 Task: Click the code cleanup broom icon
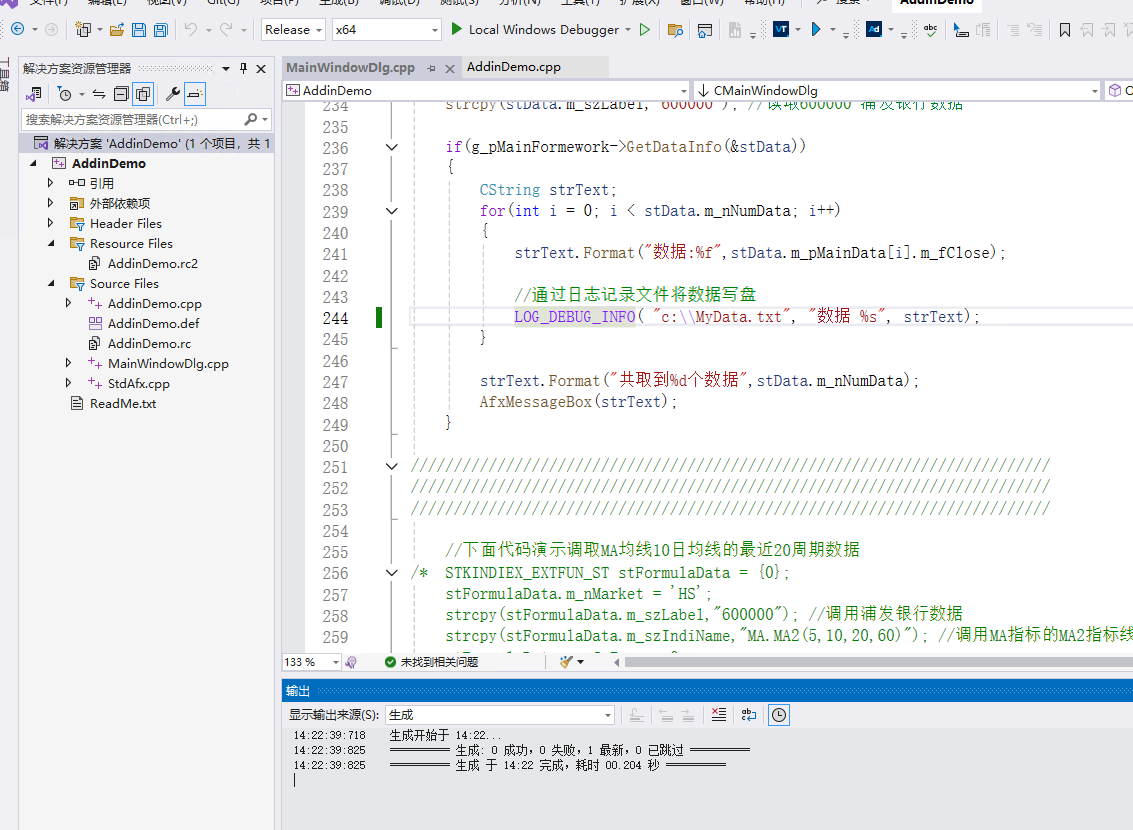pyautogui.click(x=566, y=662)
